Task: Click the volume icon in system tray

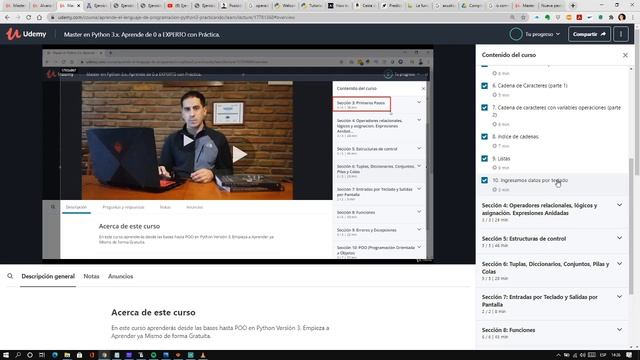Action: [x=582, y=355]
